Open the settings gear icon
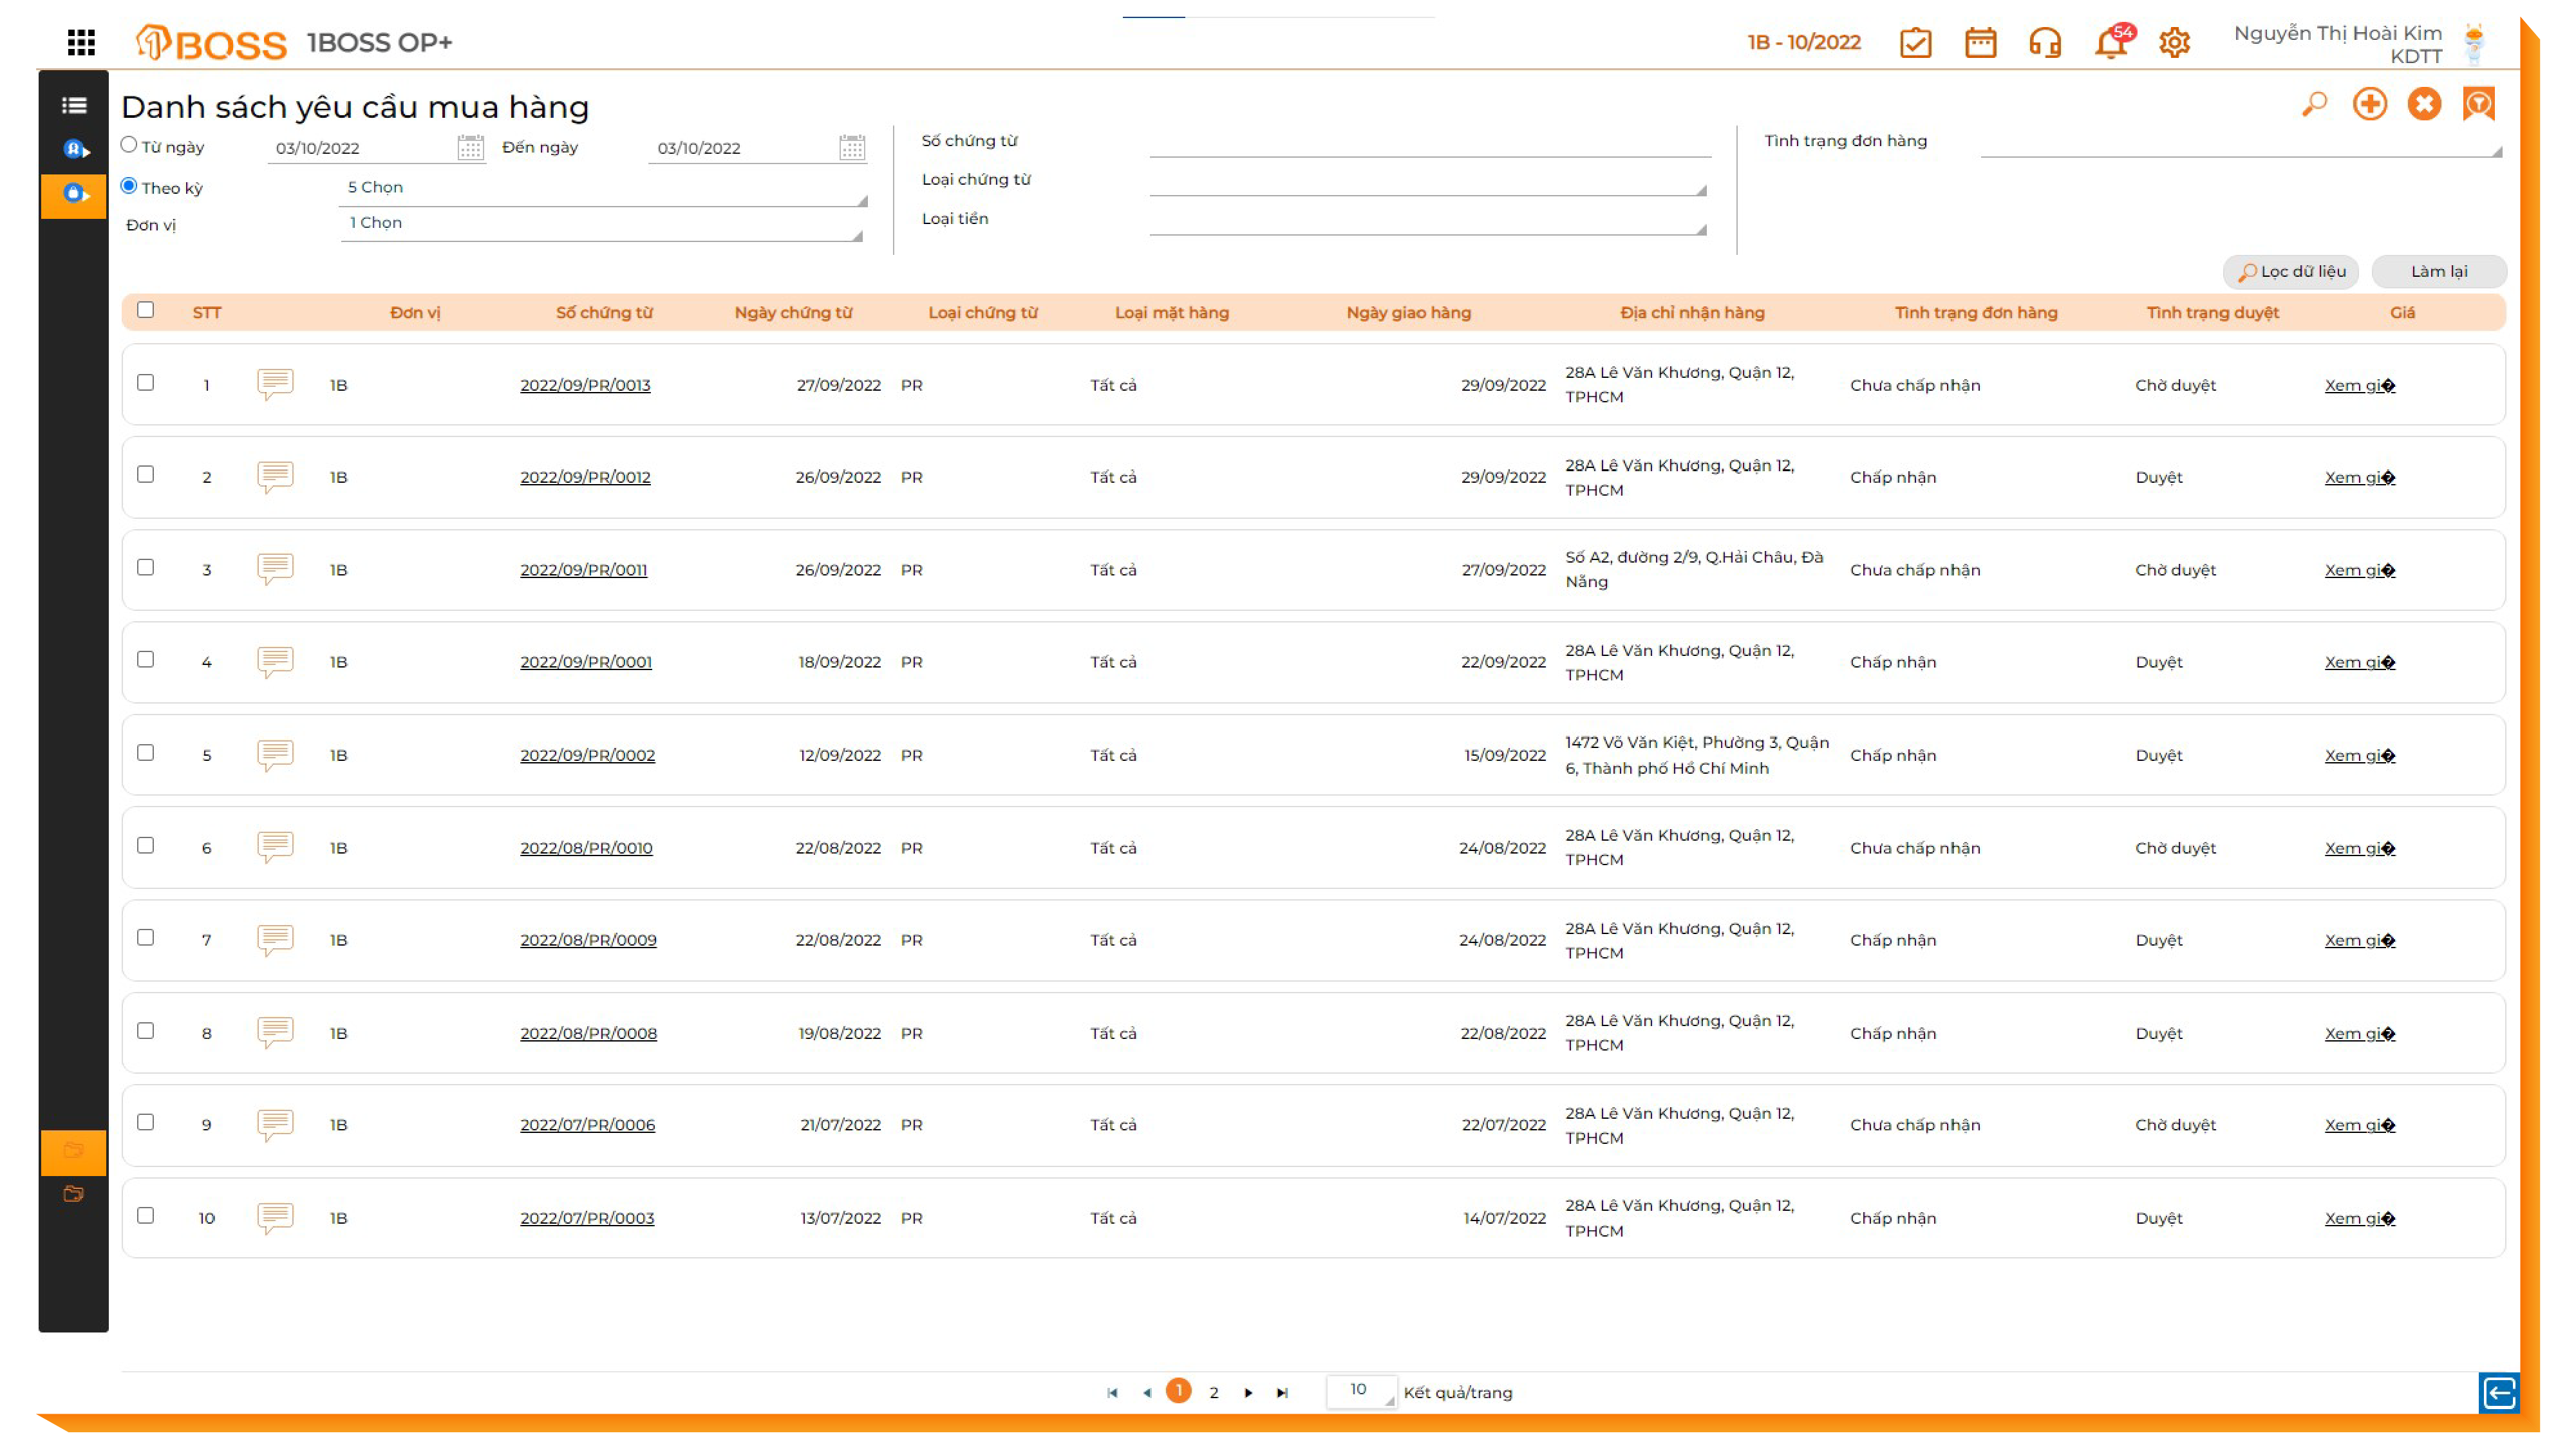 click(2175, 43)
